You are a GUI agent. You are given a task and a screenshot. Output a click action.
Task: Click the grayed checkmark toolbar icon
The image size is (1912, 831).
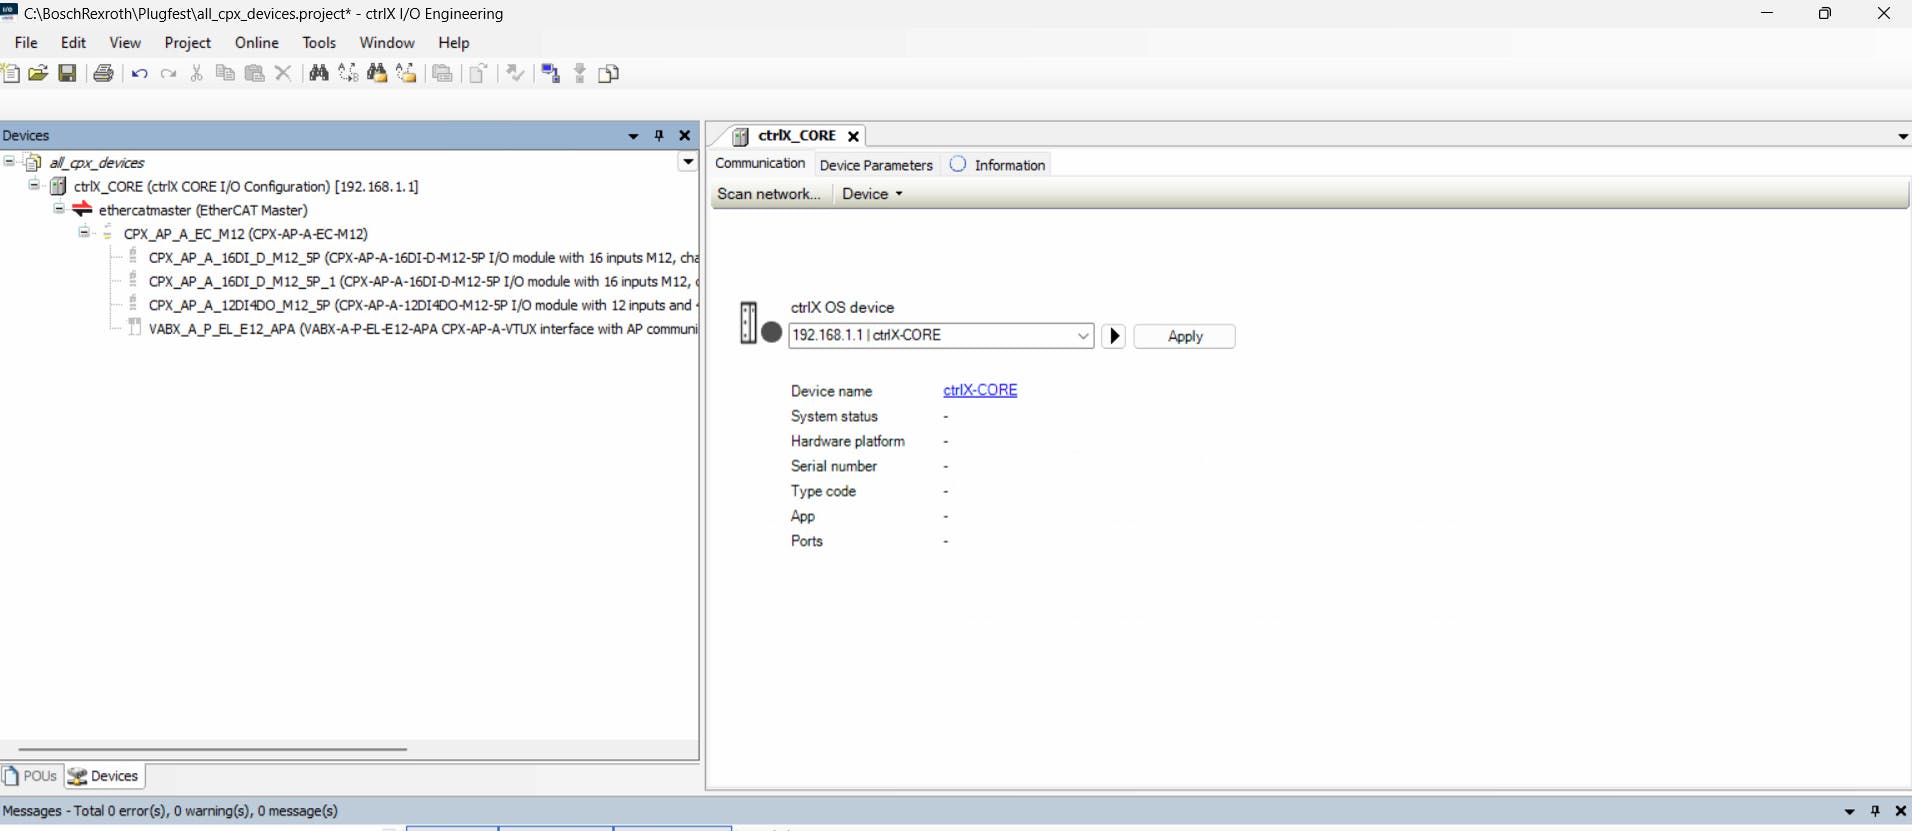pos(515,73)
